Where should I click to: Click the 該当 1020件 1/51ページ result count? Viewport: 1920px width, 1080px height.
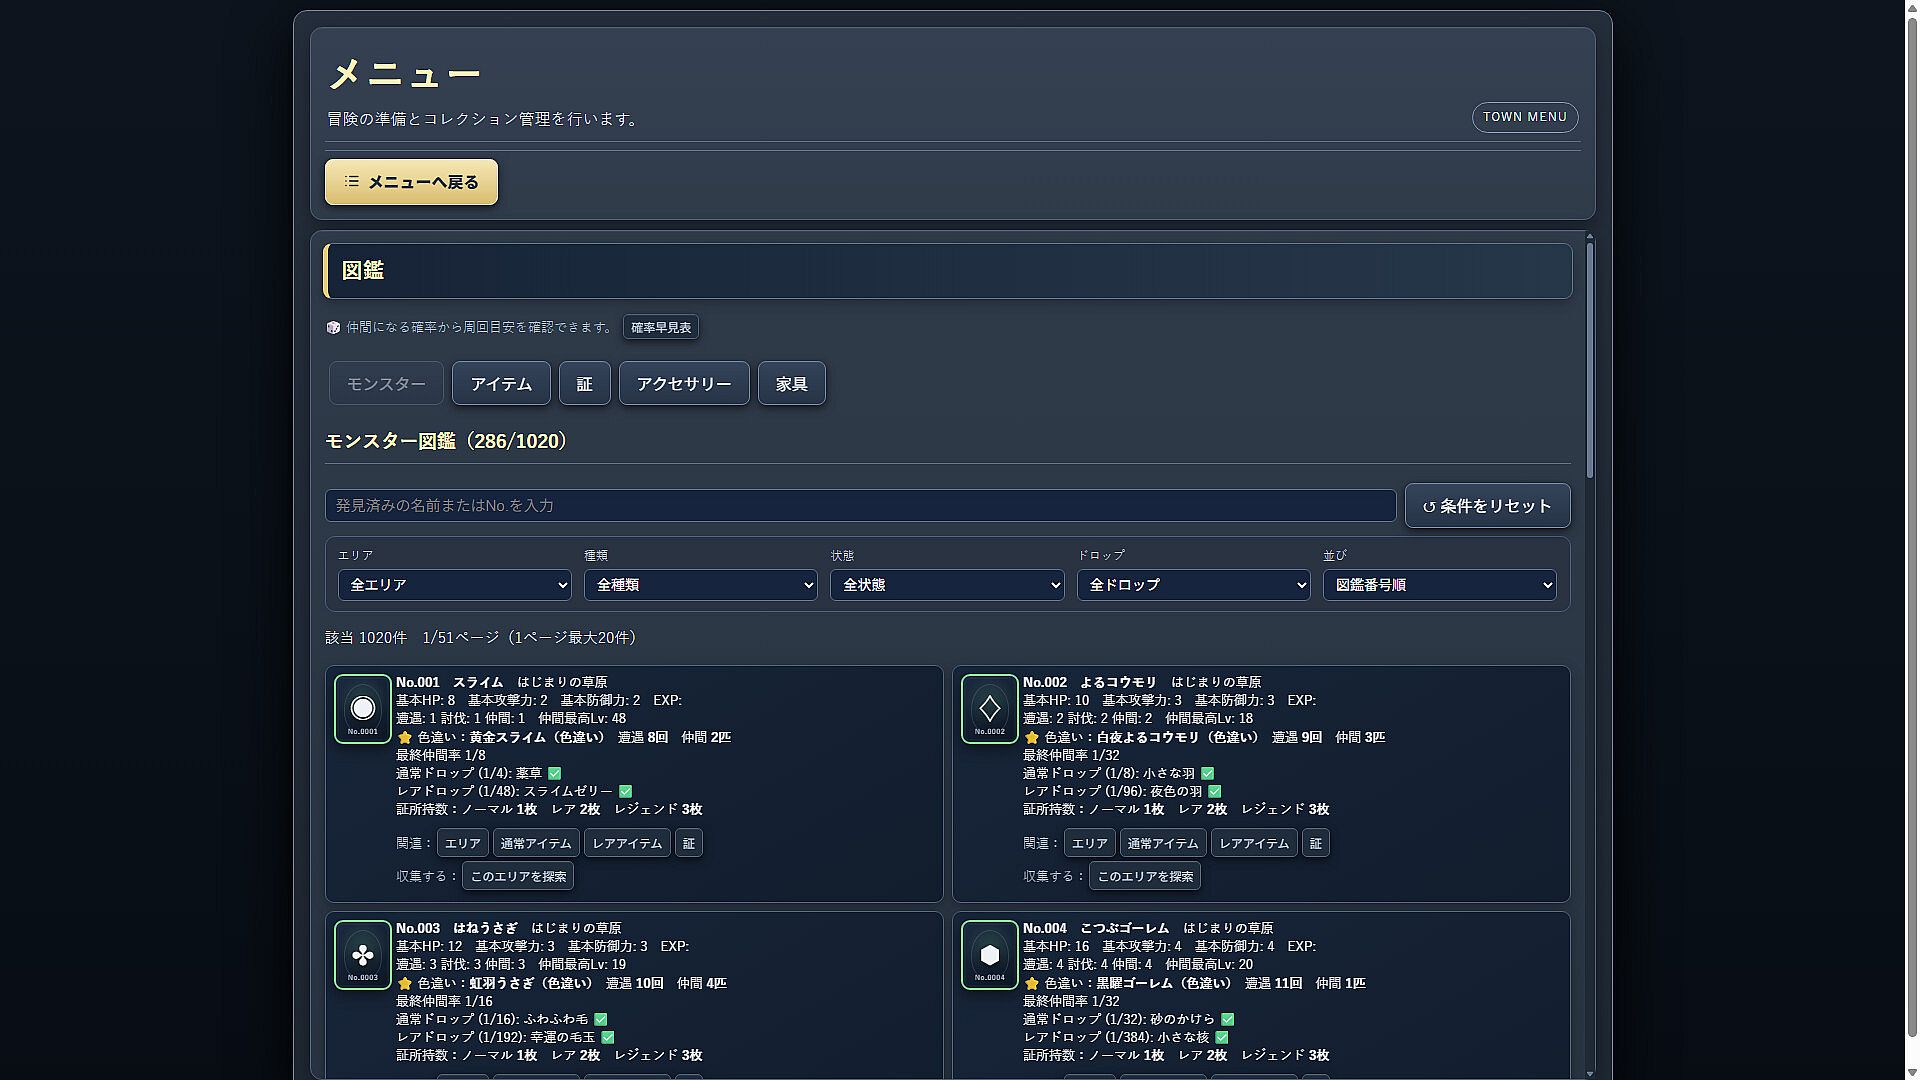click(x=480, y=638)
